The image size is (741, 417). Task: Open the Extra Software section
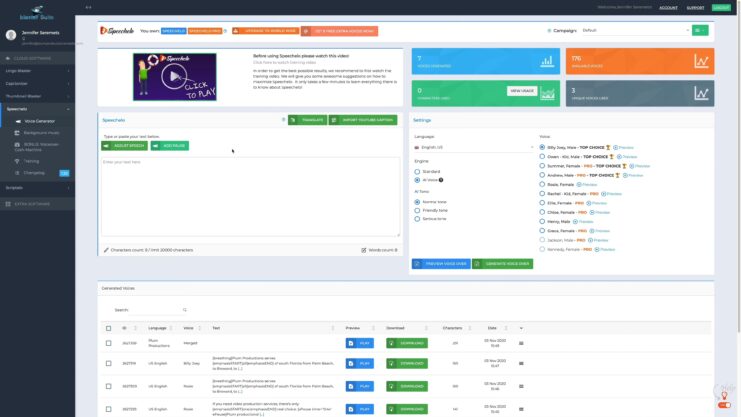pyautogui.click(x=32, y=204)
